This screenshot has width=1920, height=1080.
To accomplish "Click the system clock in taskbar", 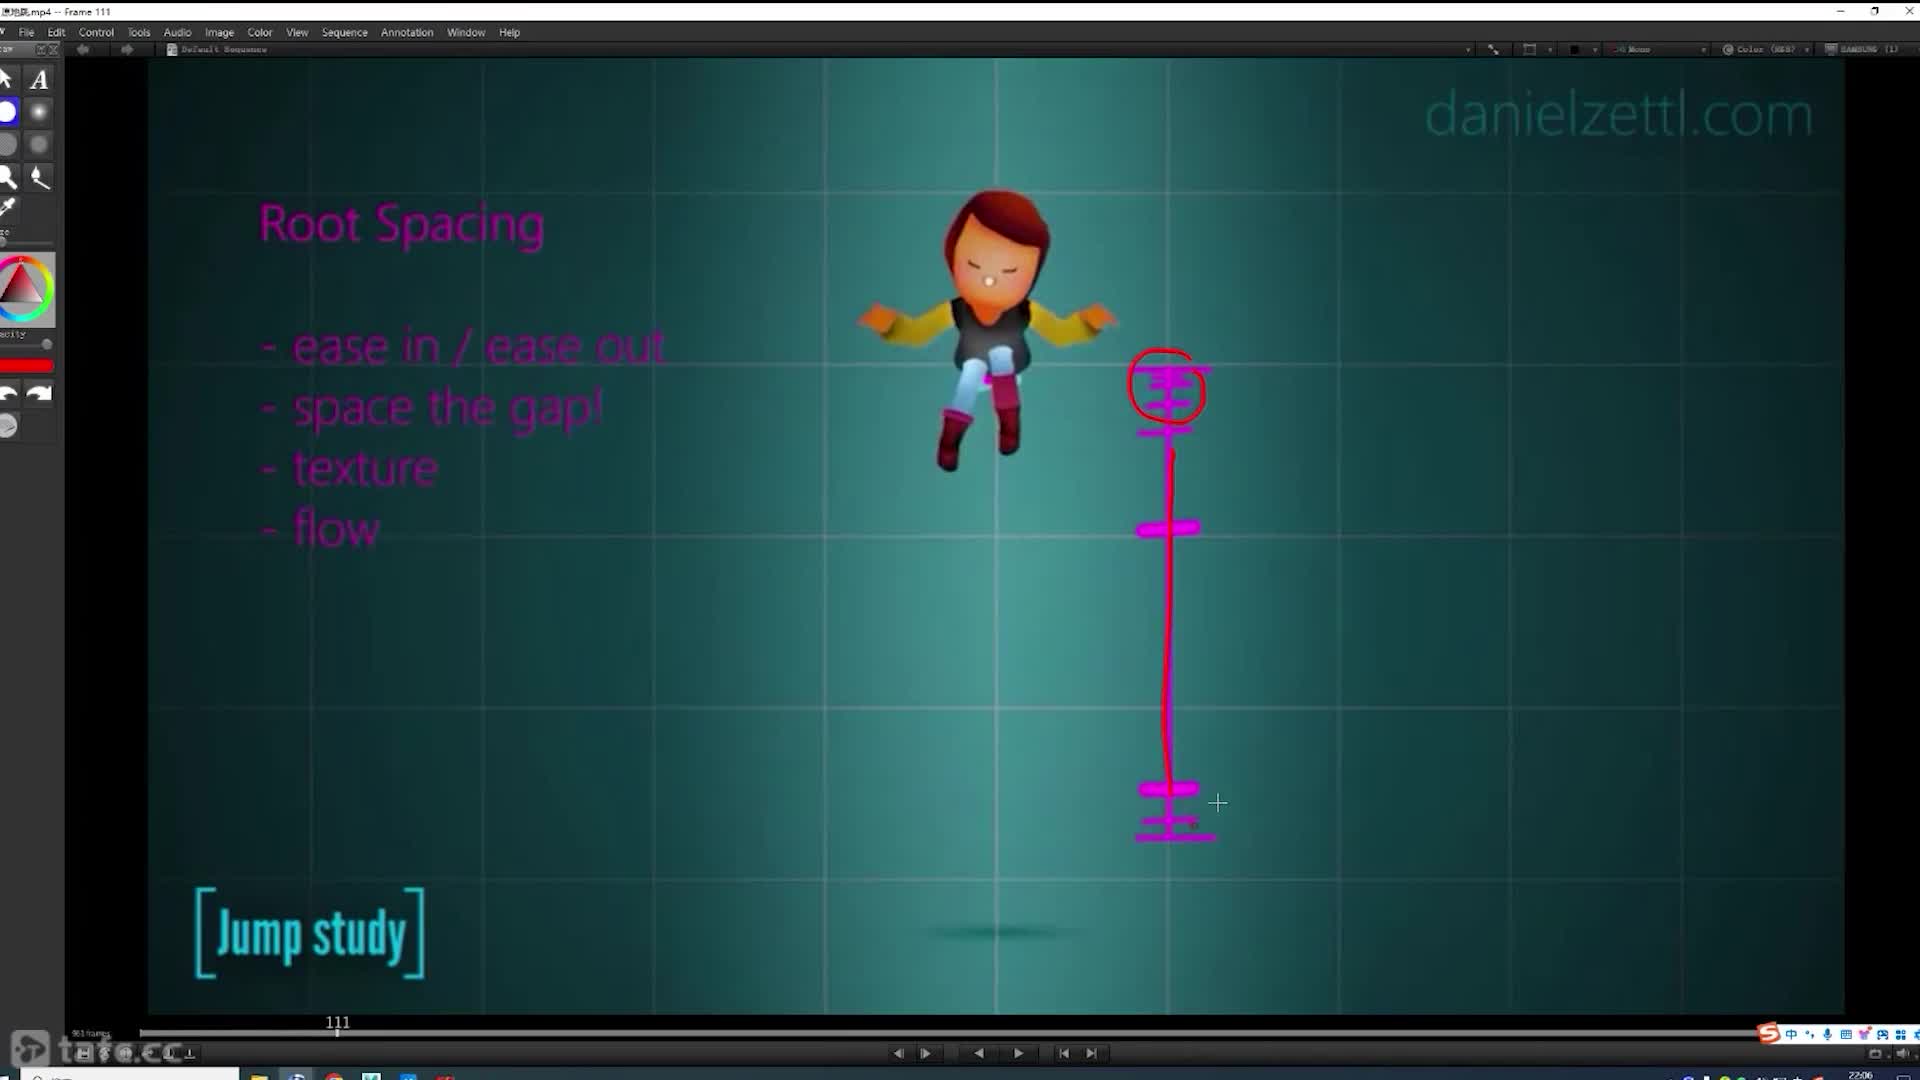I will pos(1860,1075).
